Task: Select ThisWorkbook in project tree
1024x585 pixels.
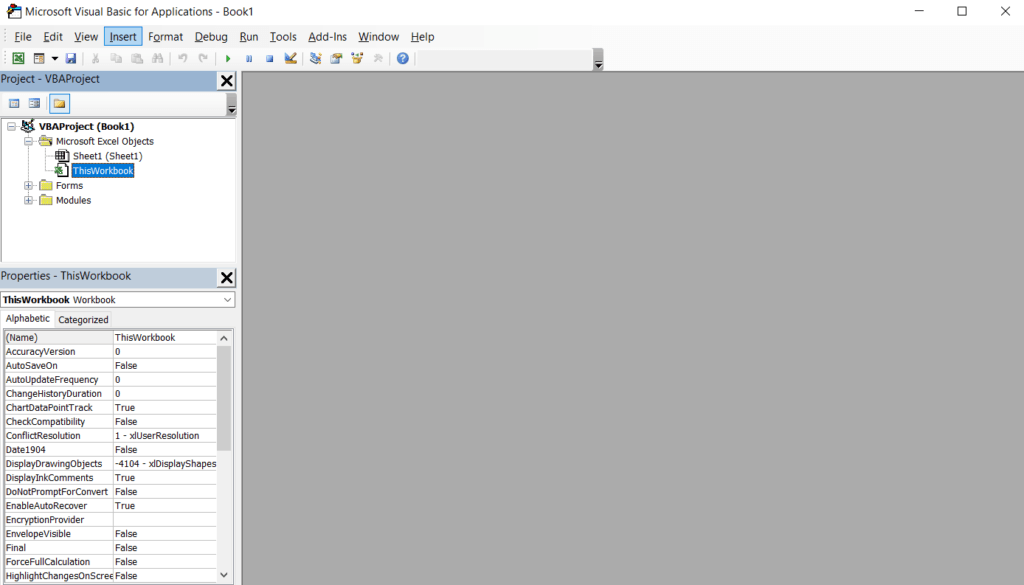Action: pos(103,171)
